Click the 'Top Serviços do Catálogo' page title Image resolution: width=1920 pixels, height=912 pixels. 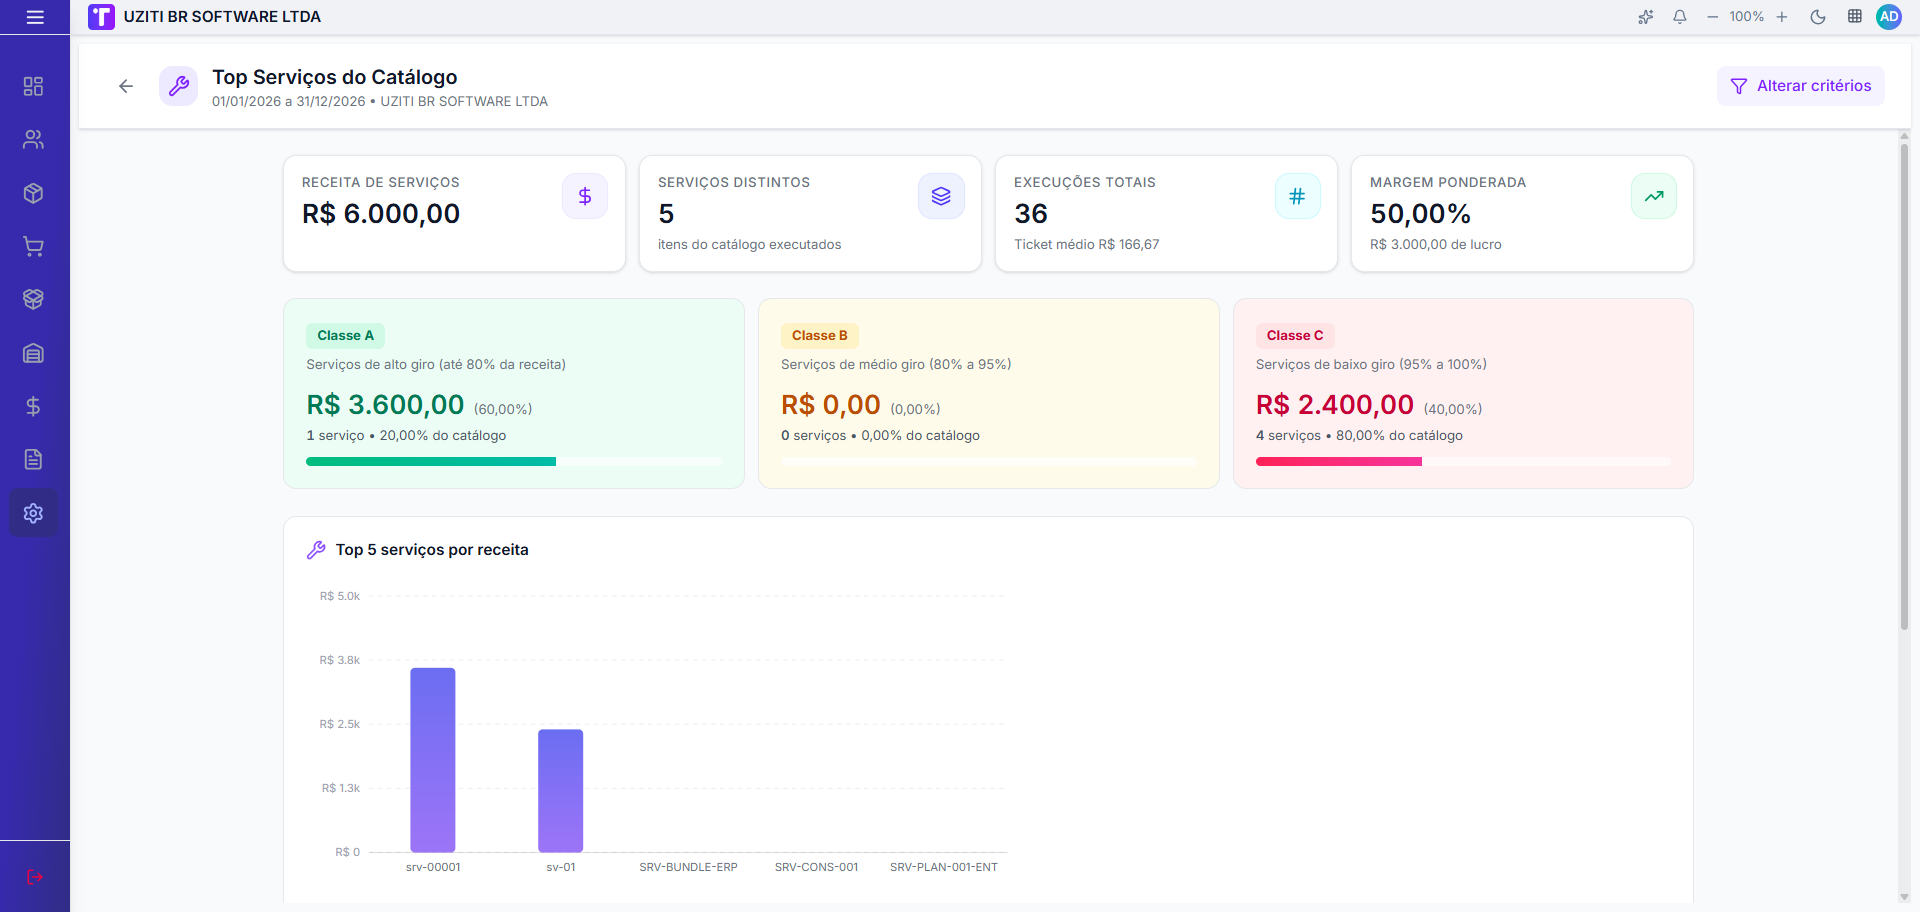tap(335, 77)
